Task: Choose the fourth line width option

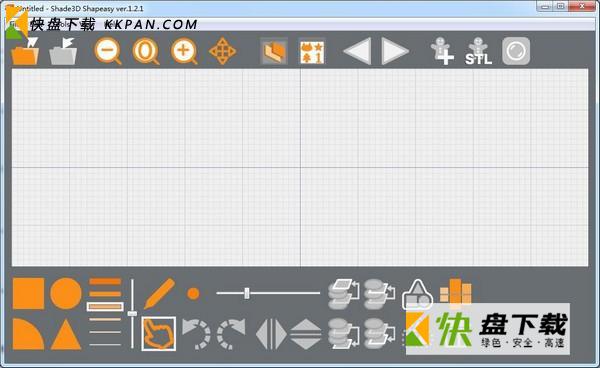Action: coord(105,319)
